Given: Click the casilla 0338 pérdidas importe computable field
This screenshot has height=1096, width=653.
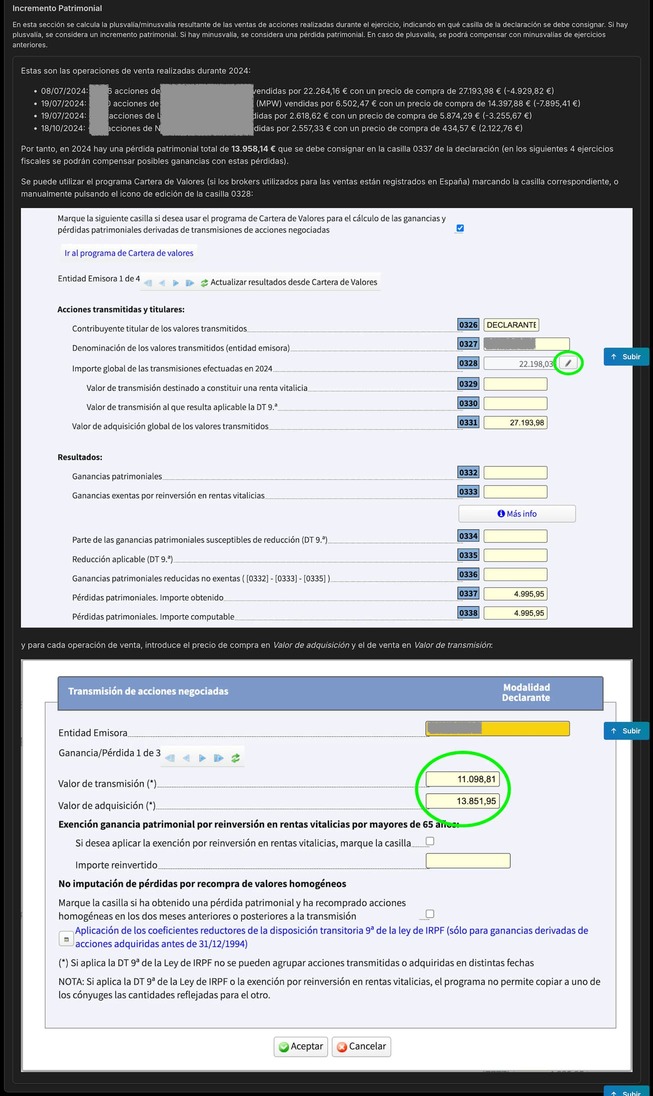Looking at the screenshot, I should click(x=515, y=613).
